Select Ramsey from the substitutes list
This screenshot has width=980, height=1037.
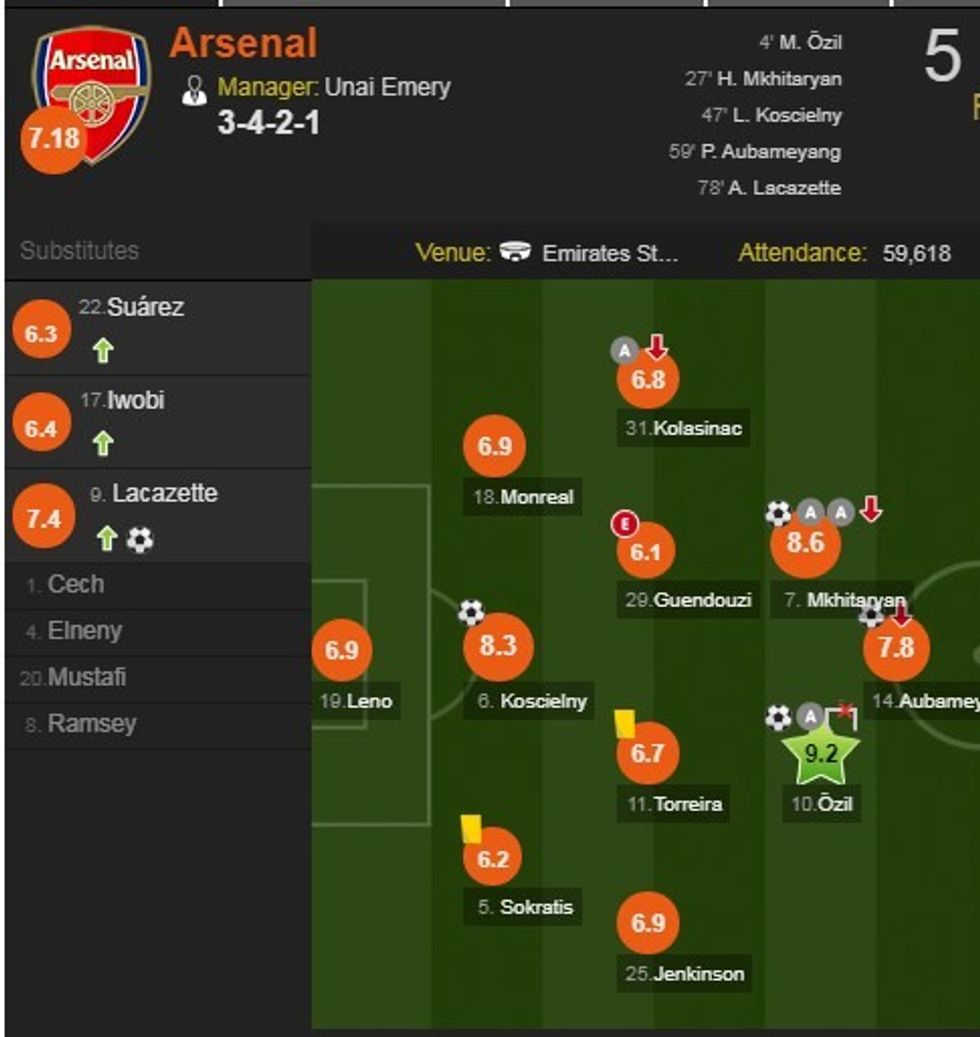(x=92, y=724)
